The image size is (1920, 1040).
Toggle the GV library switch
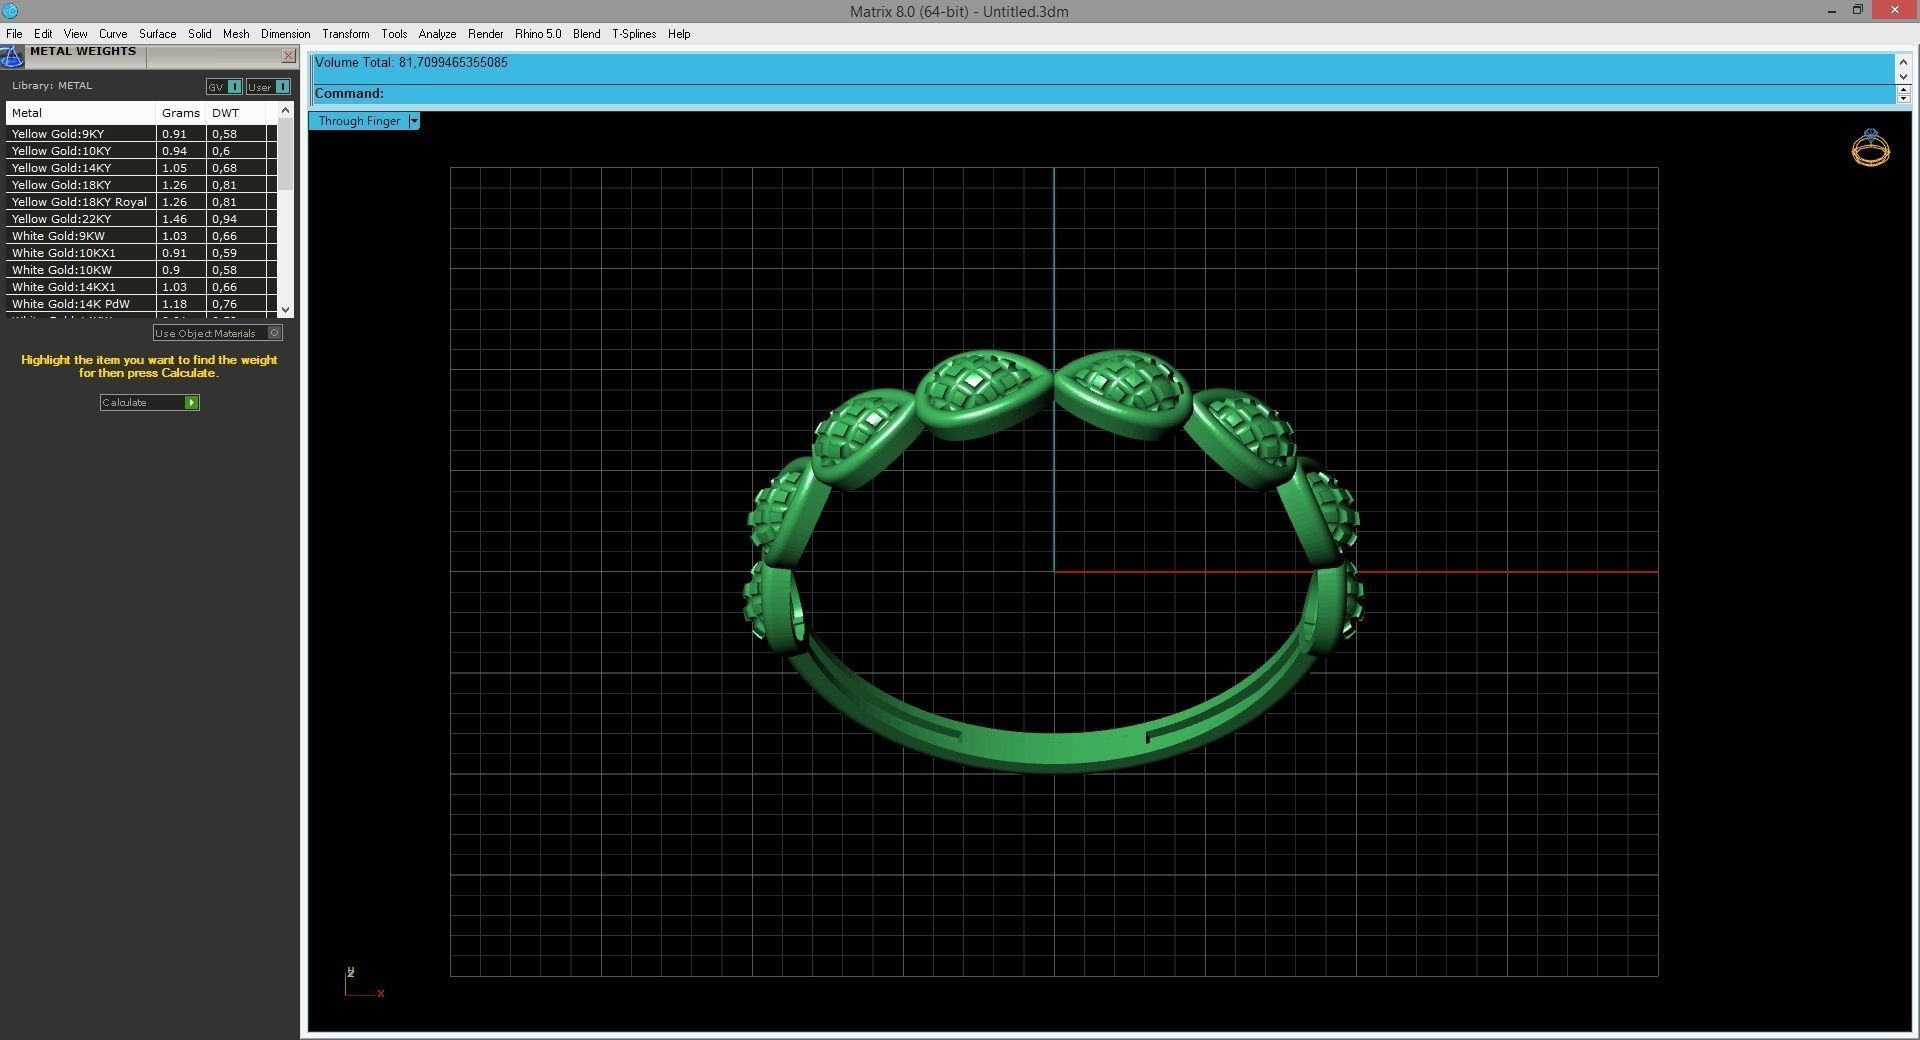[224, 87]
